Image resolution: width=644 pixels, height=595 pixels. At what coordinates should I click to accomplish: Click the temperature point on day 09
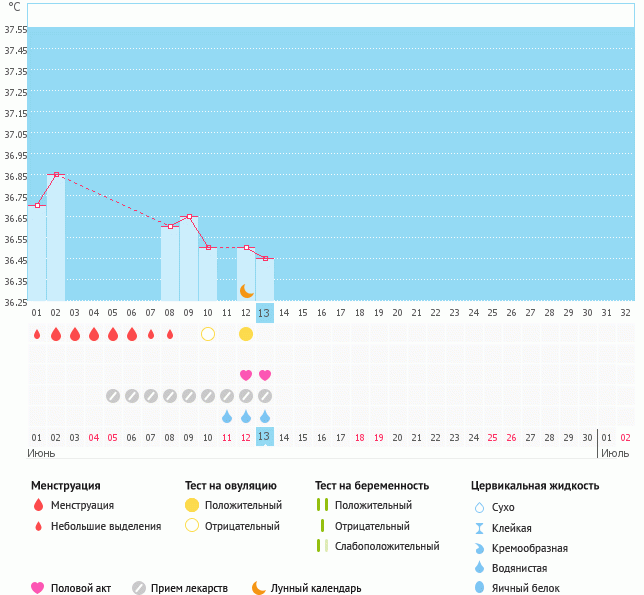coord(189,216)
